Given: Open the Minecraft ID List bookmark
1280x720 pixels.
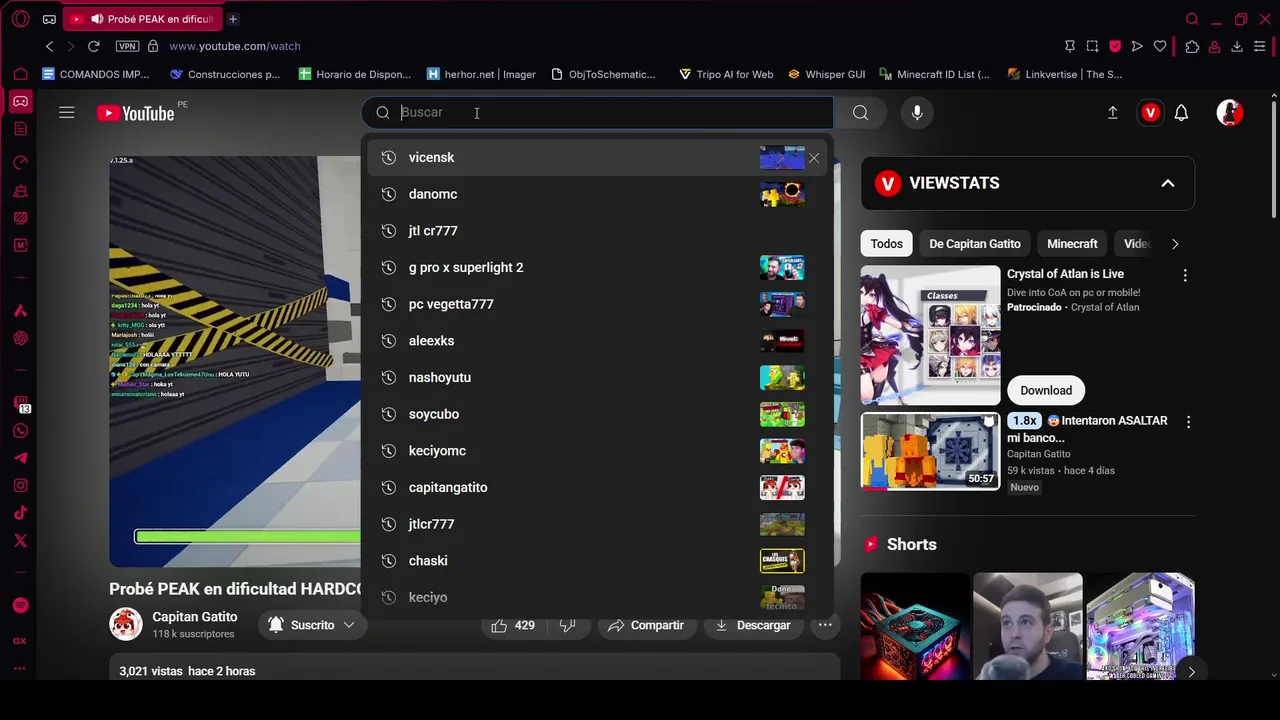Looking at the screenshot, I should point(934,74).
